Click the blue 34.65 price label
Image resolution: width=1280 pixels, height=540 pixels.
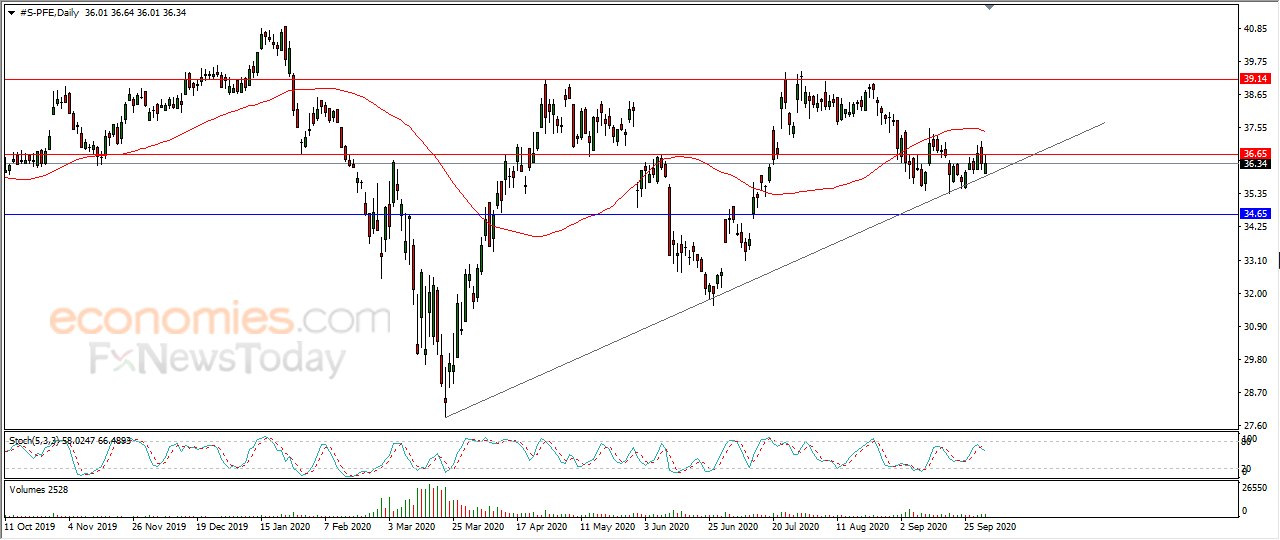(1255, 214)
